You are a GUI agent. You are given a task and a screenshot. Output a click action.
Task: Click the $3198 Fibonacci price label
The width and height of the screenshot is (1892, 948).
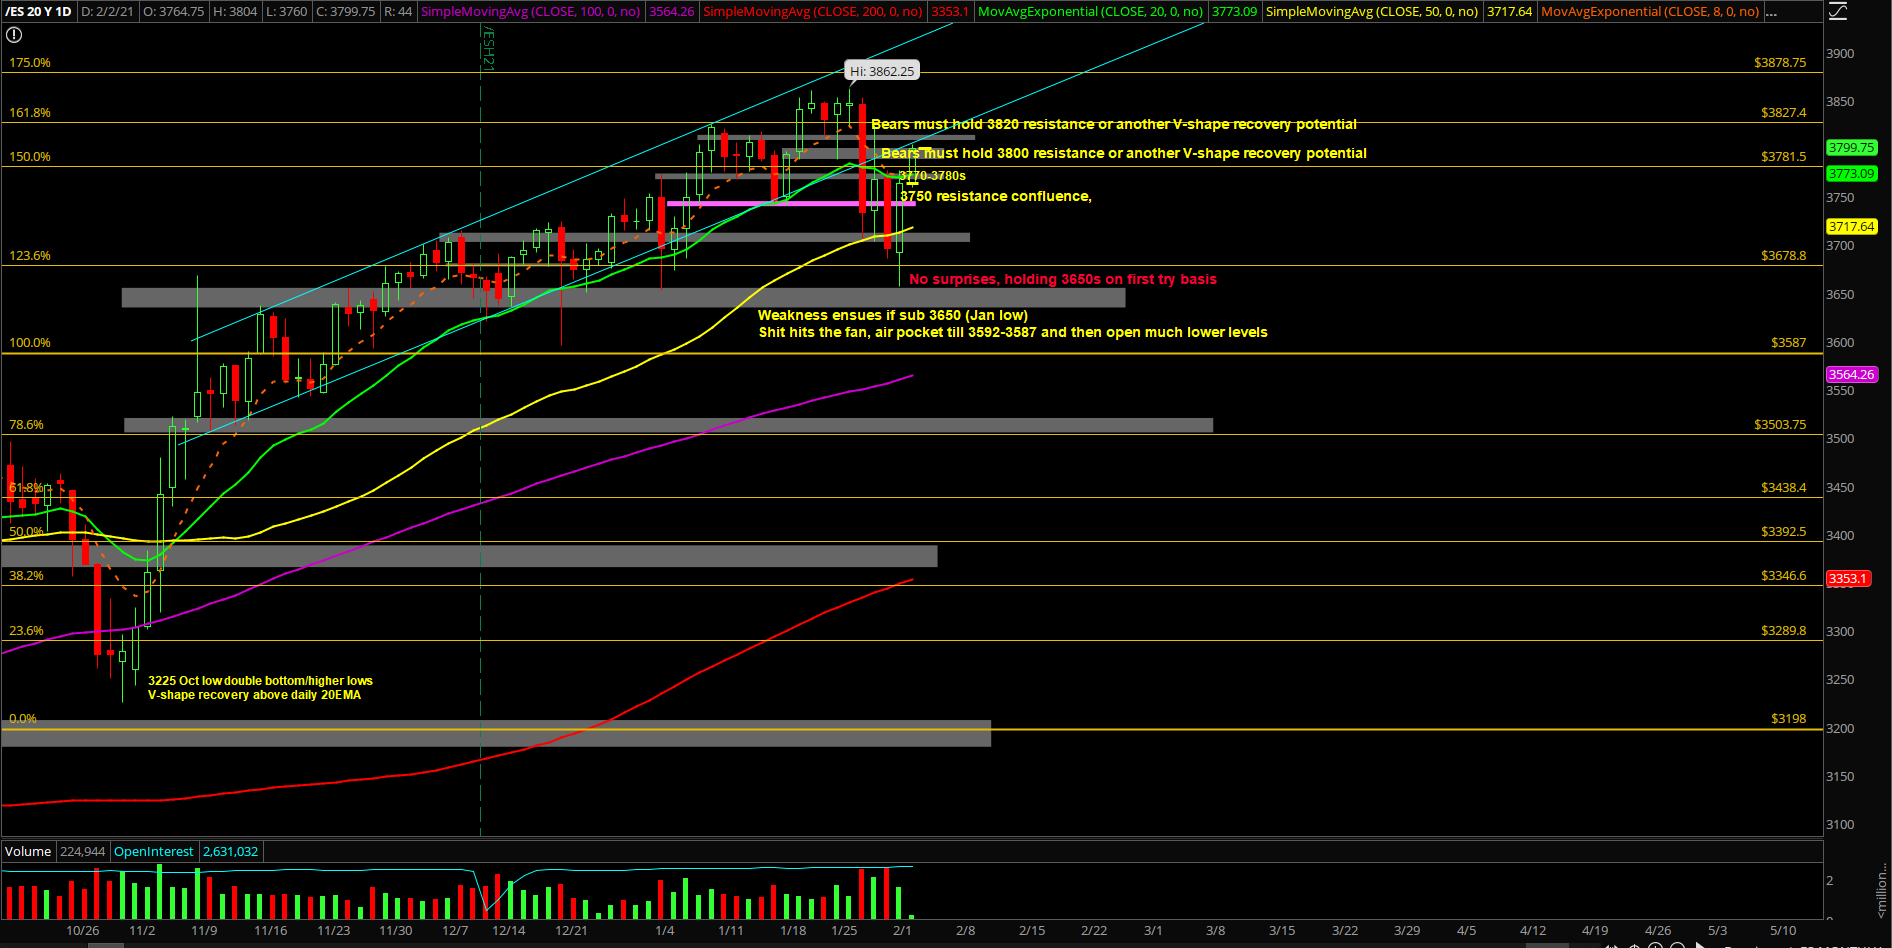coord(1789,719)
